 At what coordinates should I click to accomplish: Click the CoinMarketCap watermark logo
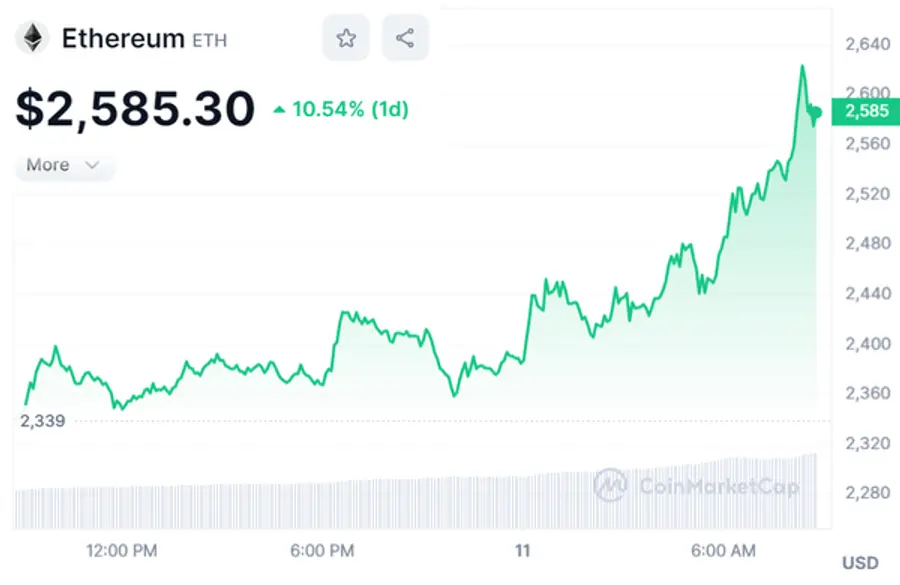click(610, 486)
